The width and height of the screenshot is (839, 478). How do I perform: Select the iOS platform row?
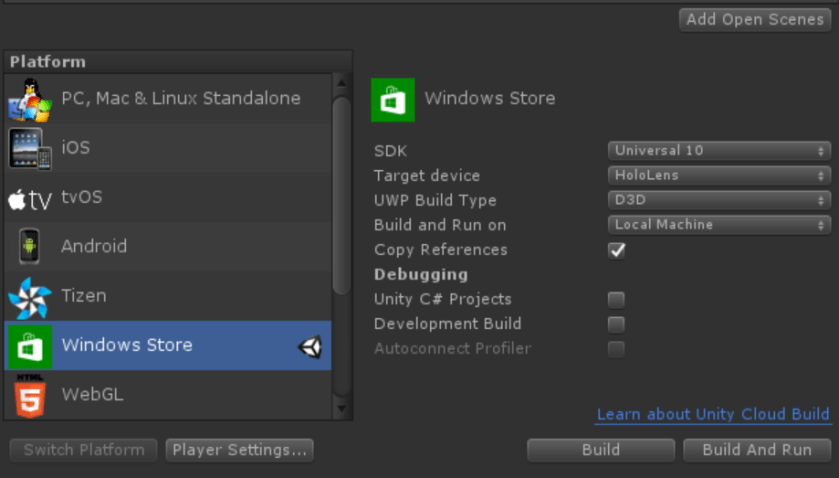click(x=168, y=148)
